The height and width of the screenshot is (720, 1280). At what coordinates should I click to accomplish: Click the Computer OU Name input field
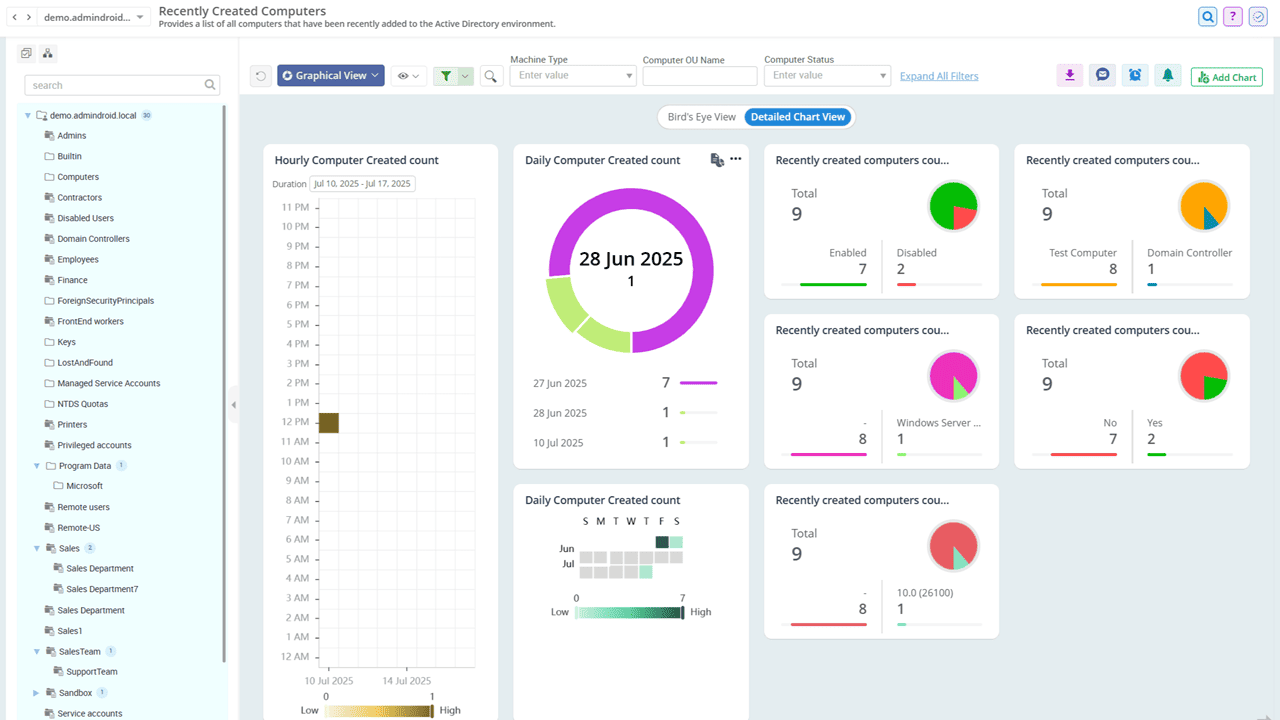click(699, 76)
